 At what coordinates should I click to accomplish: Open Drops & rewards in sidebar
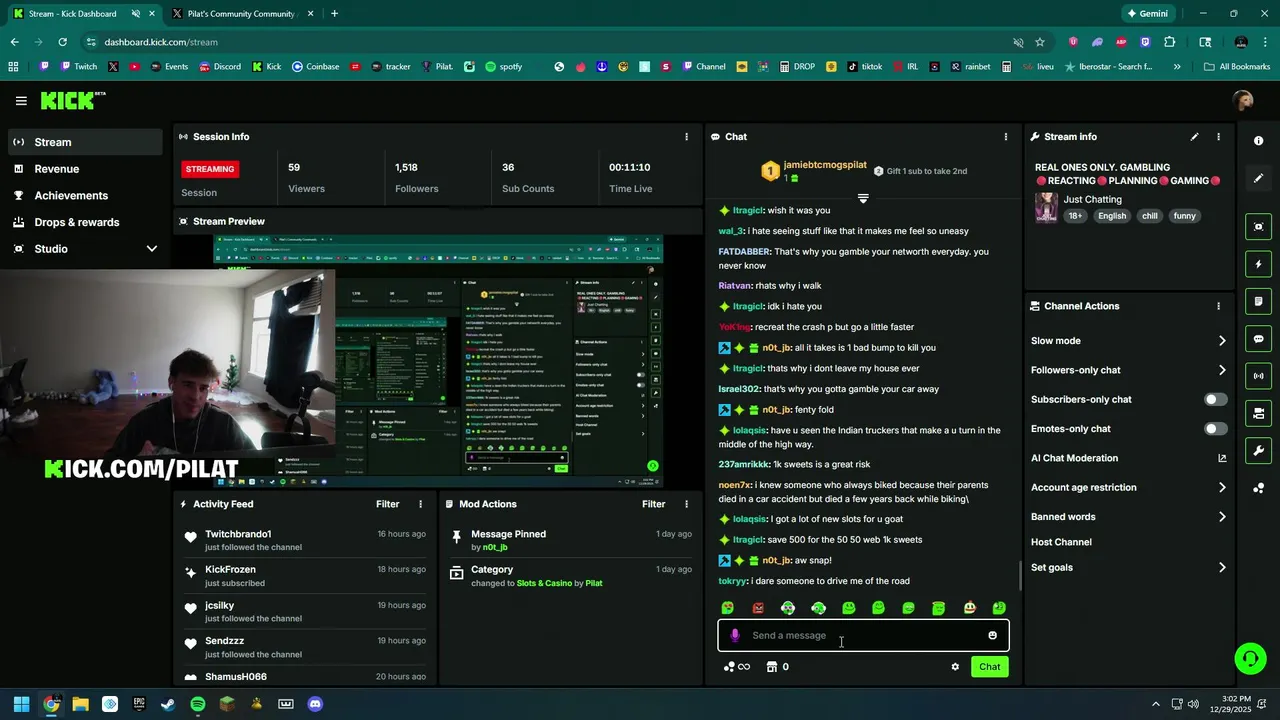(x=85, y=222)
